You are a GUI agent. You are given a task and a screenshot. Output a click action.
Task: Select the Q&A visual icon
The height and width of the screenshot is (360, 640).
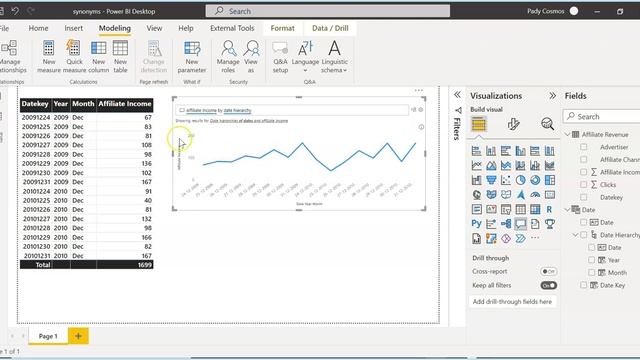click(x=520, y=224)
